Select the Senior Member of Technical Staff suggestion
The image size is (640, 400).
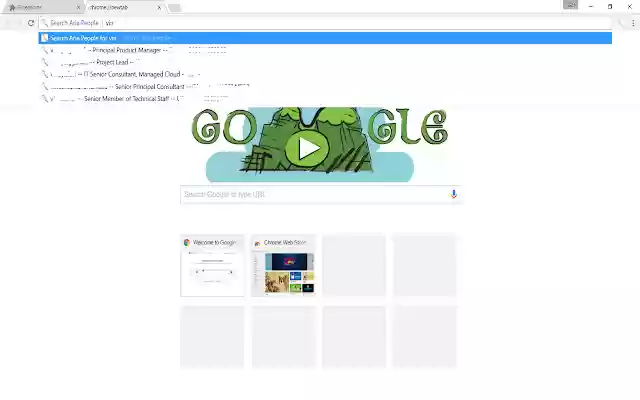click(325, 99)
